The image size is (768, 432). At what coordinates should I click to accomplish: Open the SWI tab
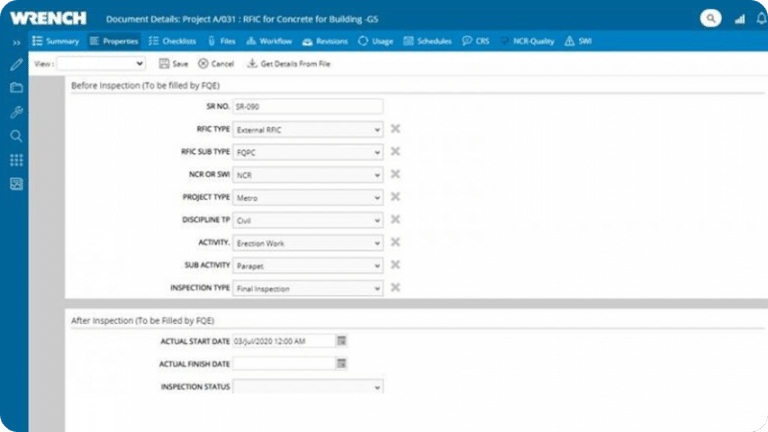pos(578,41)
